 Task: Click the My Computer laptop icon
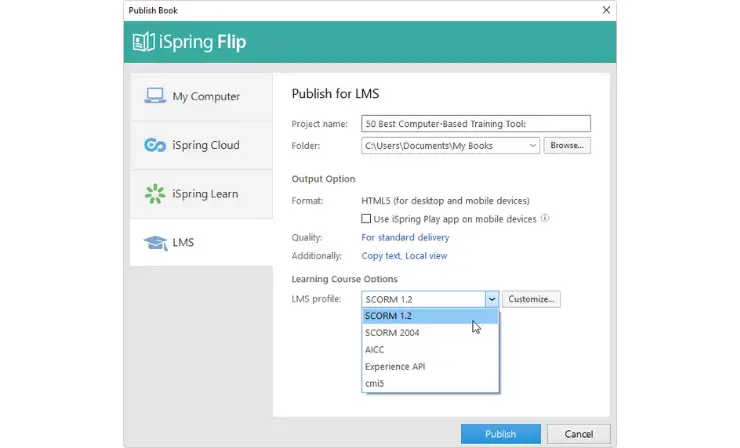pos(155,96)
